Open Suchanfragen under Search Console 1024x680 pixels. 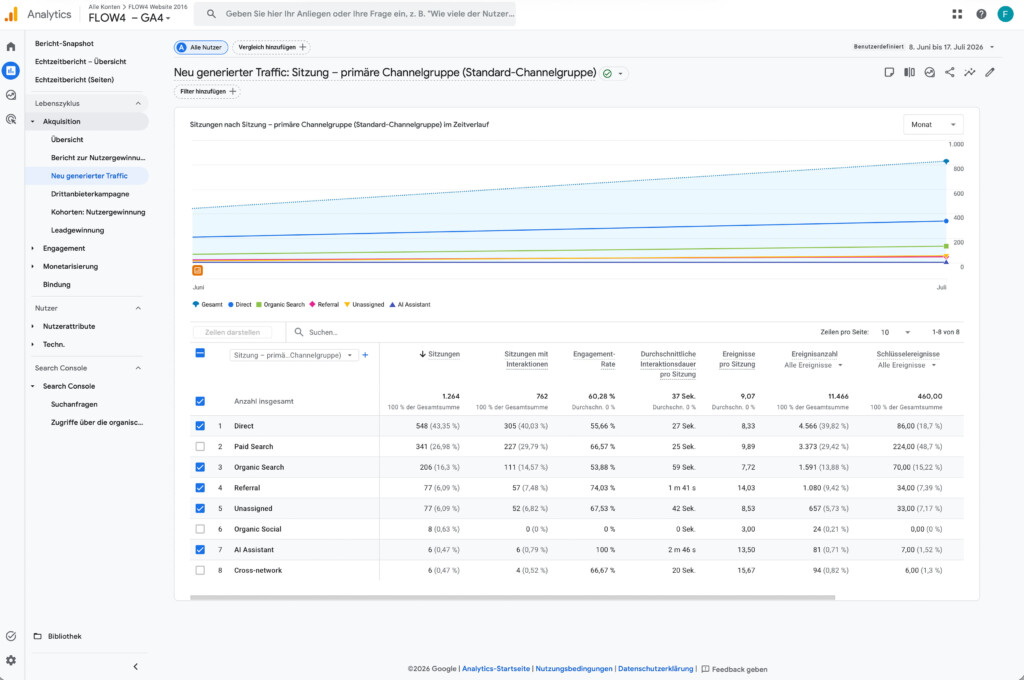click(74, 404)
